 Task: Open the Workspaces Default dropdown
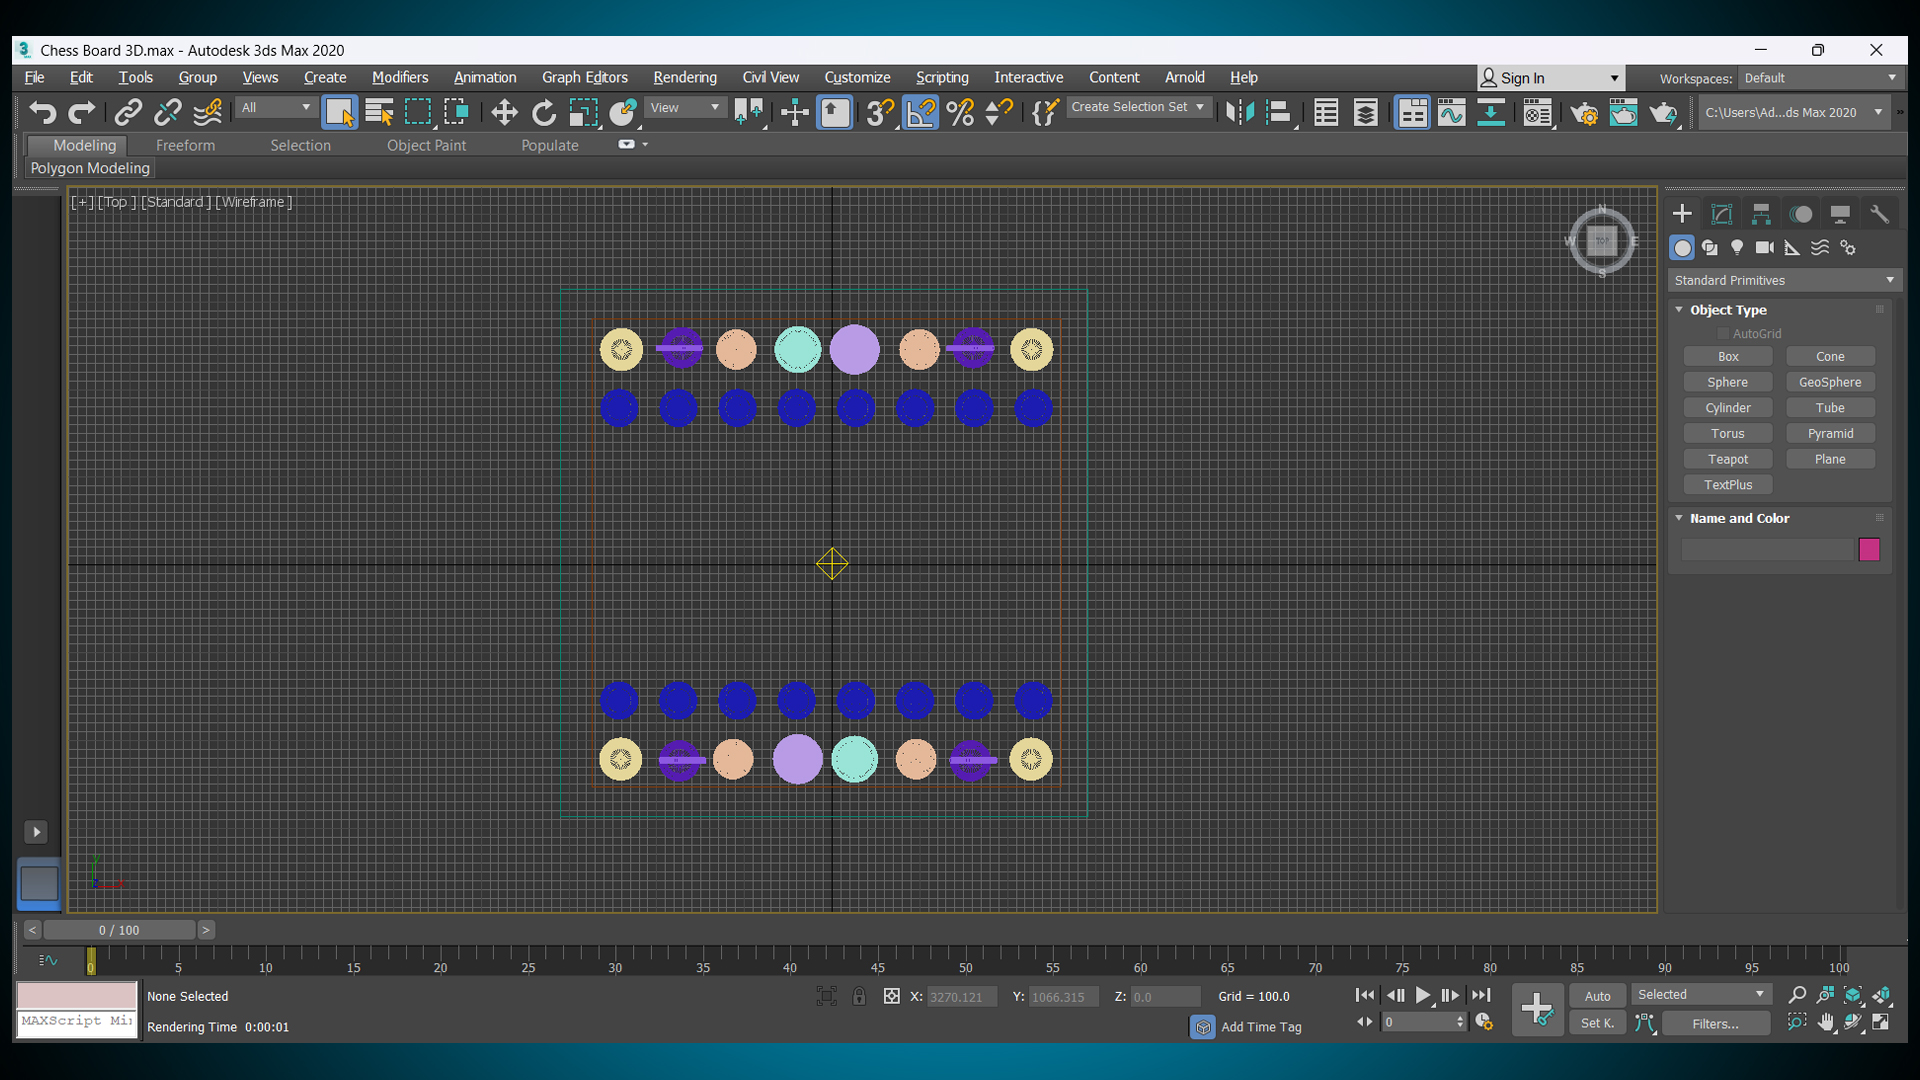coord(1819,78)
